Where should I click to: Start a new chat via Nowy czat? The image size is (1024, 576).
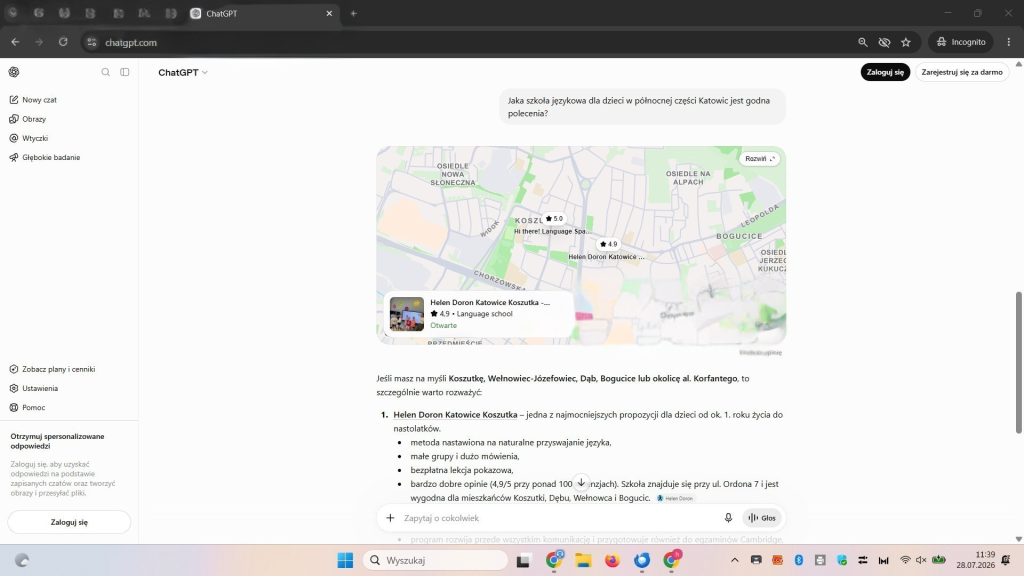pos(33,100)
